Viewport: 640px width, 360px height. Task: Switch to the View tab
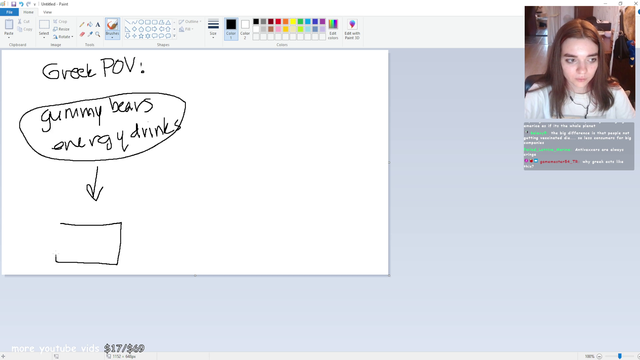(47, 12)
